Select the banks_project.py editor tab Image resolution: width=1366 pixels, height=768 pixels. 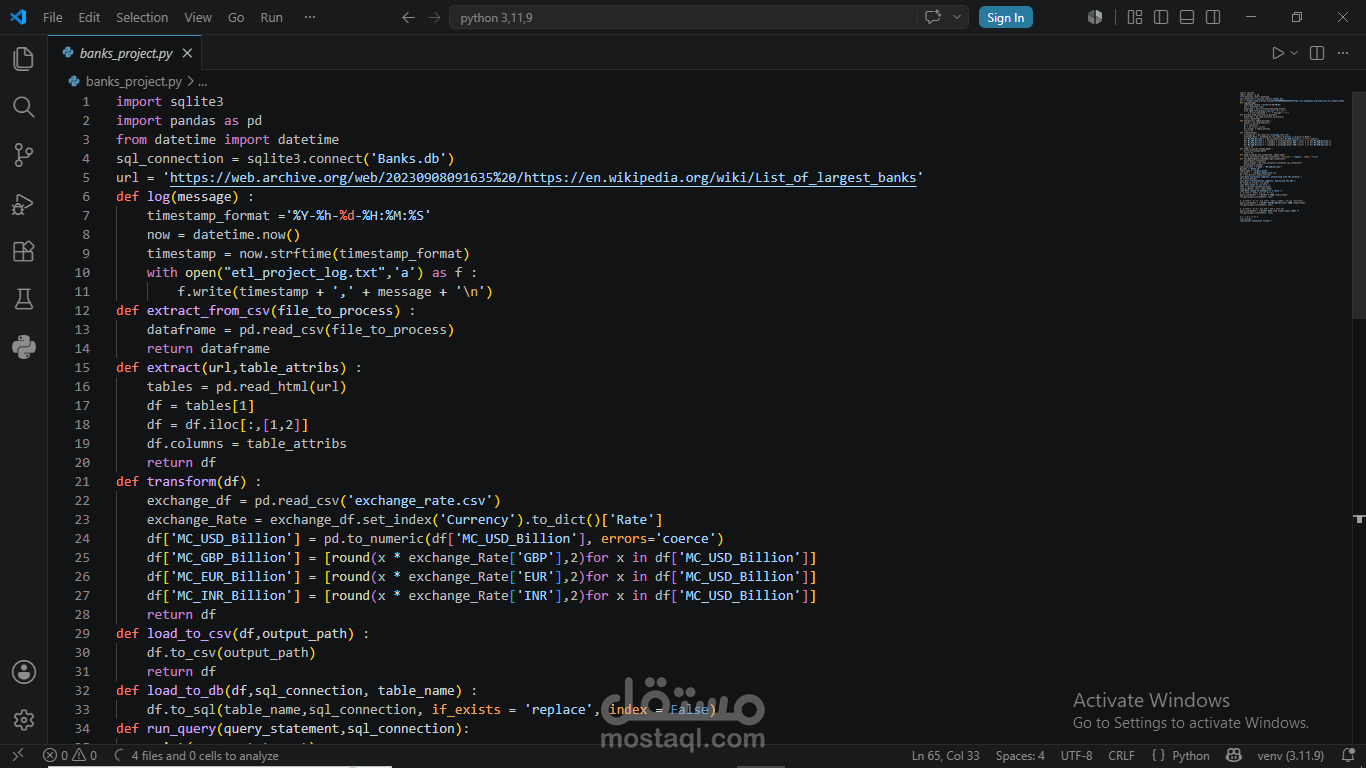pos(125,53)
